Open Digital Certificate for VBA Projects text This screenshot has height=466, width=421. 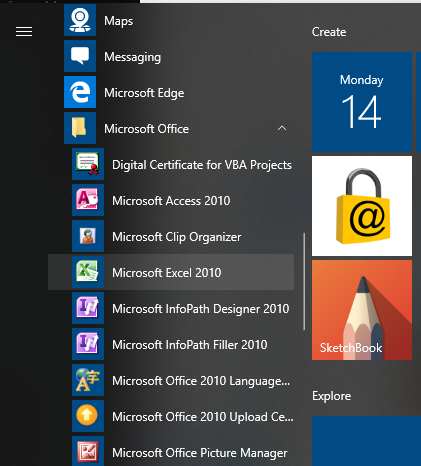[202, 165]
